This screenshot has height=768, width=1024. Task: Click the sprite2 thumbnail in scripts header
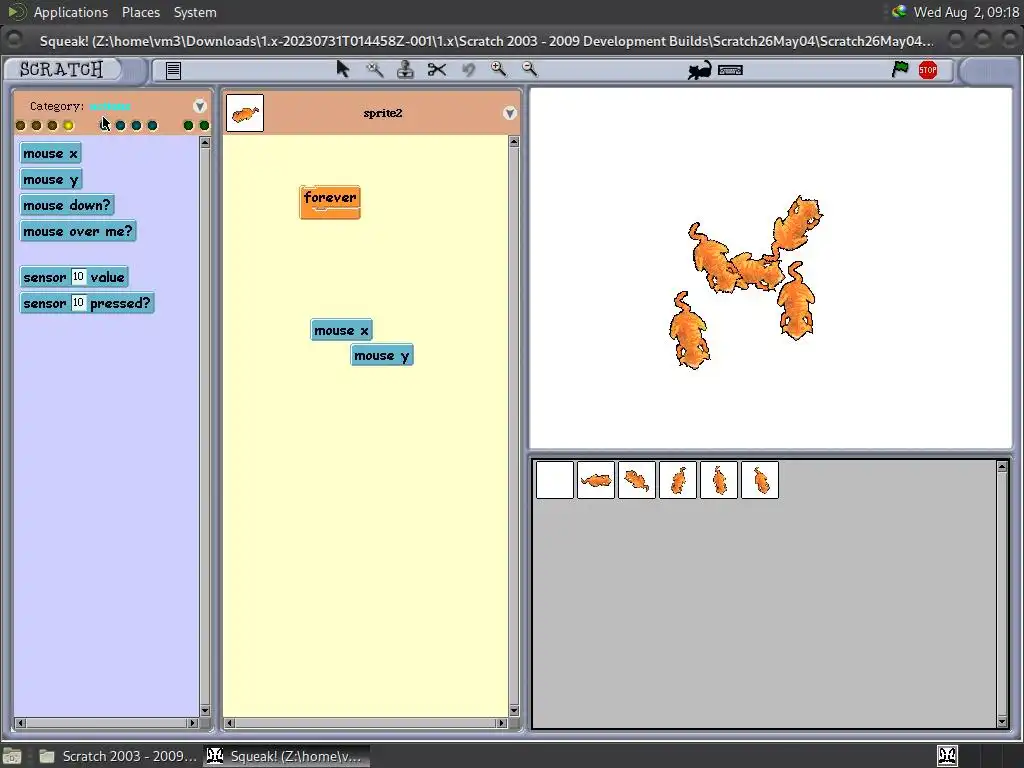[245, 113]
